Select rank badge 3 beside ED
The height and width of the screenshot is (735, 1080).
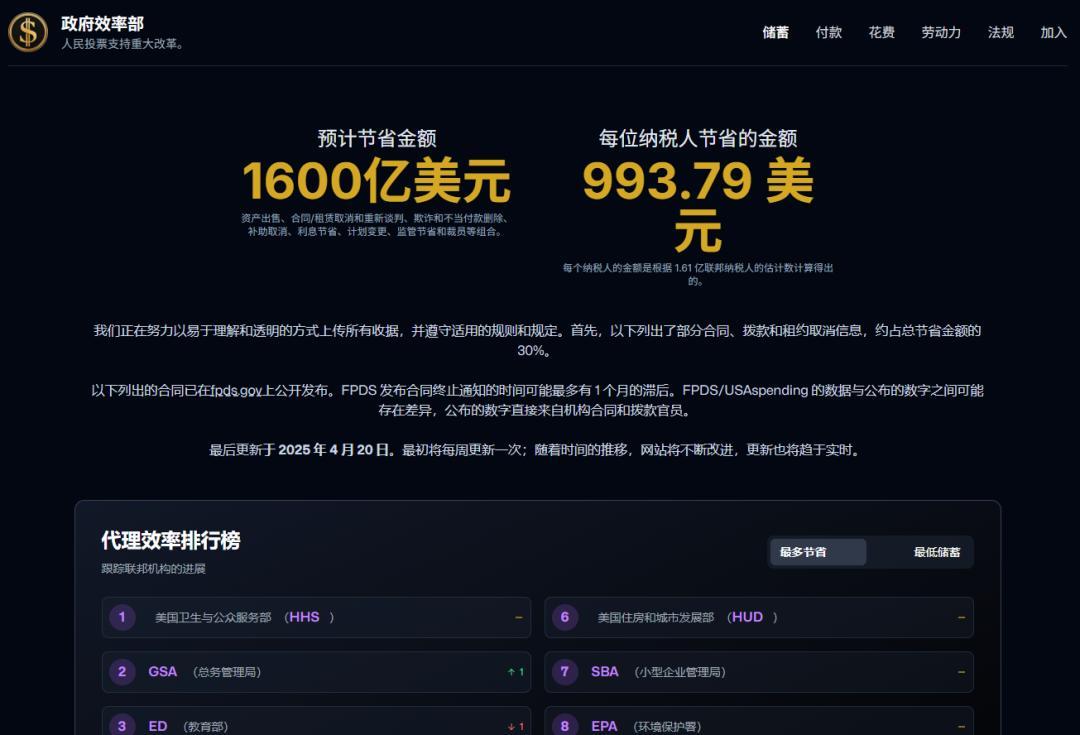122,726
